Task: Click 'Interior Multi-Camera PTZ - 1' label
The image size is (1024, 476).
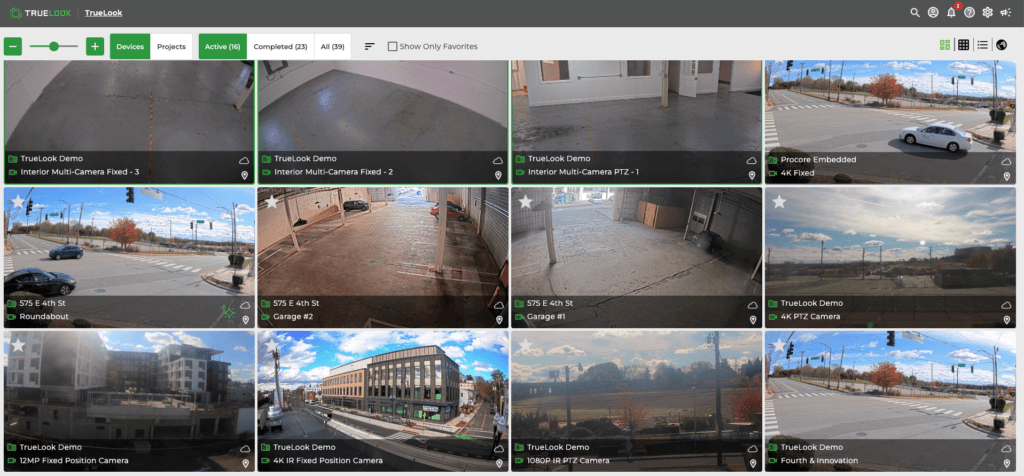Action: 583,172
